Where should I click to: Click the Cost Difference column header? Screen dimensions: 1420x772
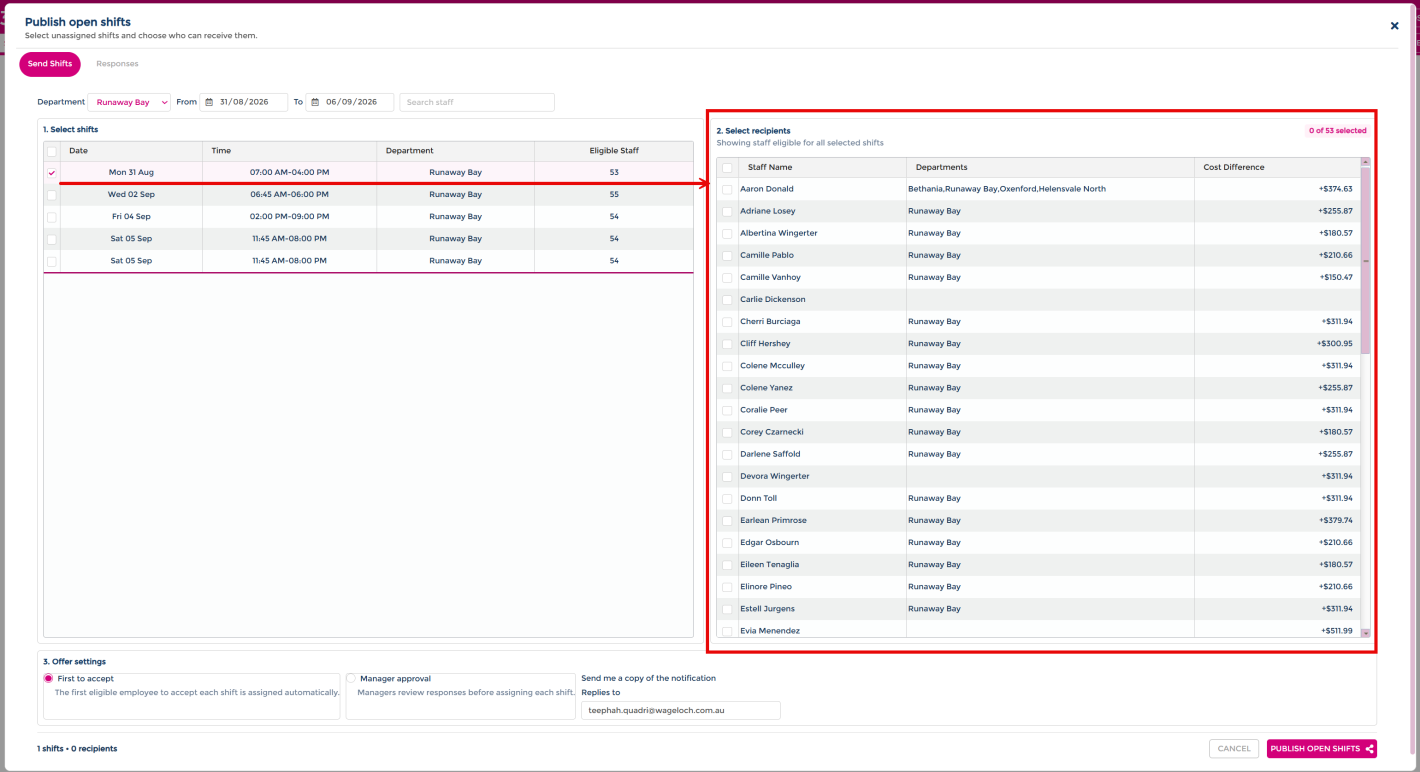(1277, 167)
